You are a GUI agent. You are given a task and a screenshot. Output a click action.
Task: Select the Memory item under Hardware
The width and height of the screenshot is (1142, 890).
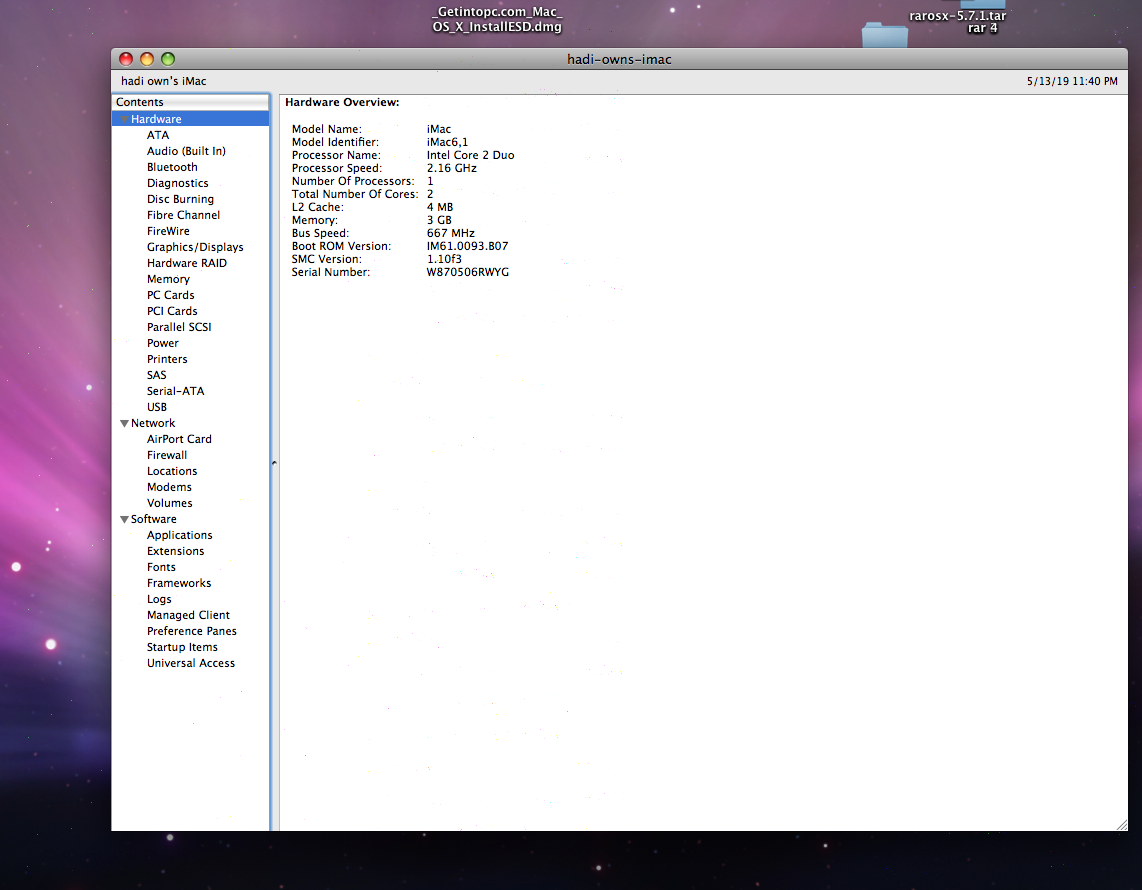click(168, 279)
